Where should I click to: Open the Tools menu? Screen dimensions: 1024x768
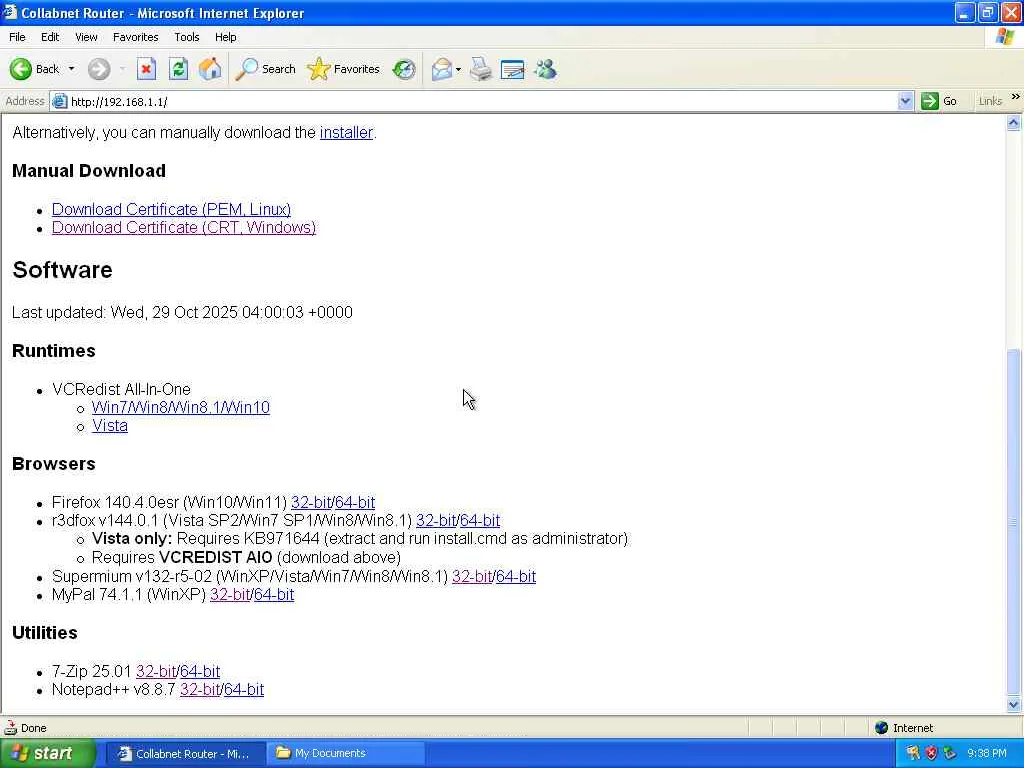pos(186,37)
